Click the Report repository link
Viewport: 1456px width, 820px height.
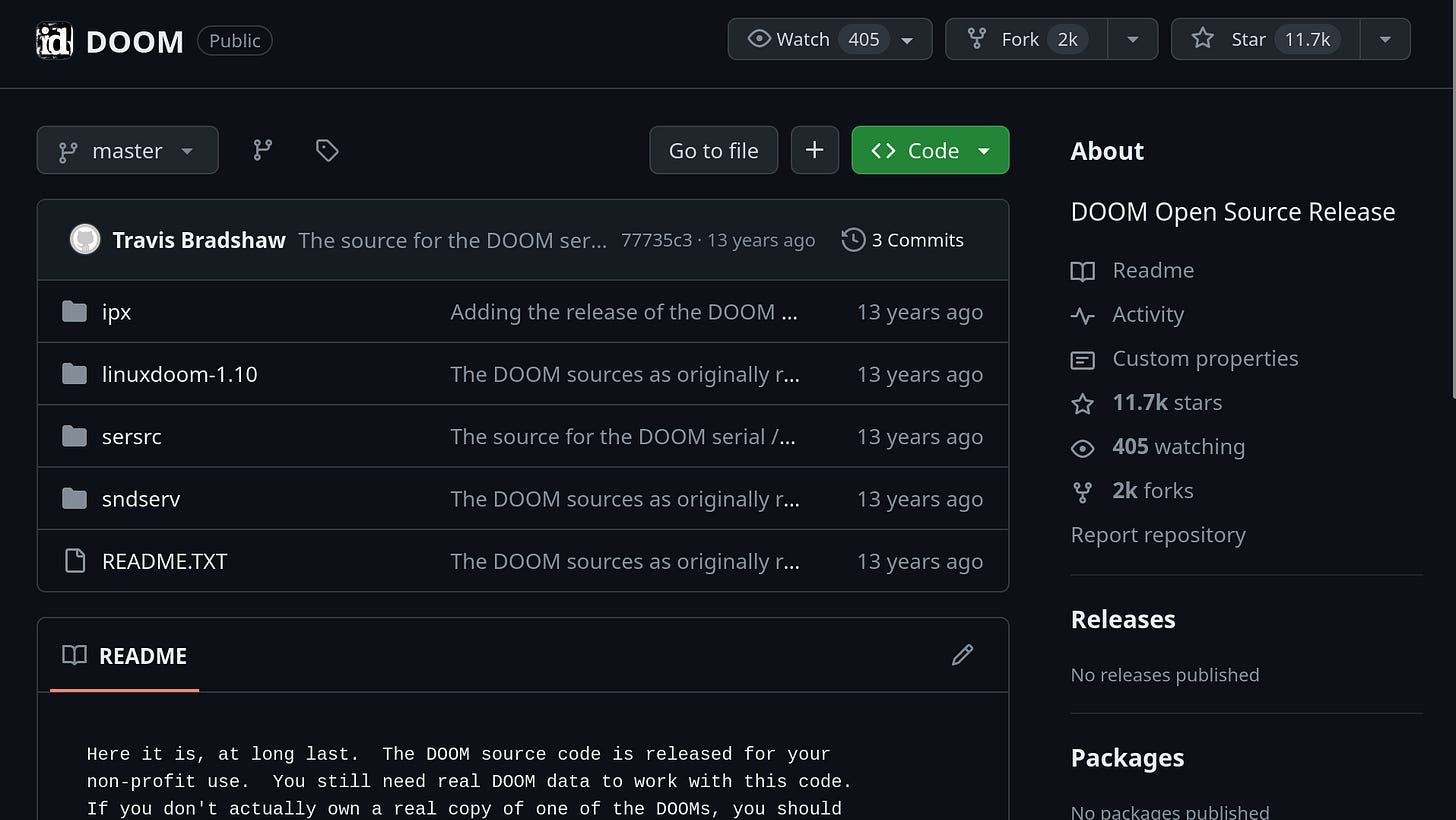coord(1158,535)
